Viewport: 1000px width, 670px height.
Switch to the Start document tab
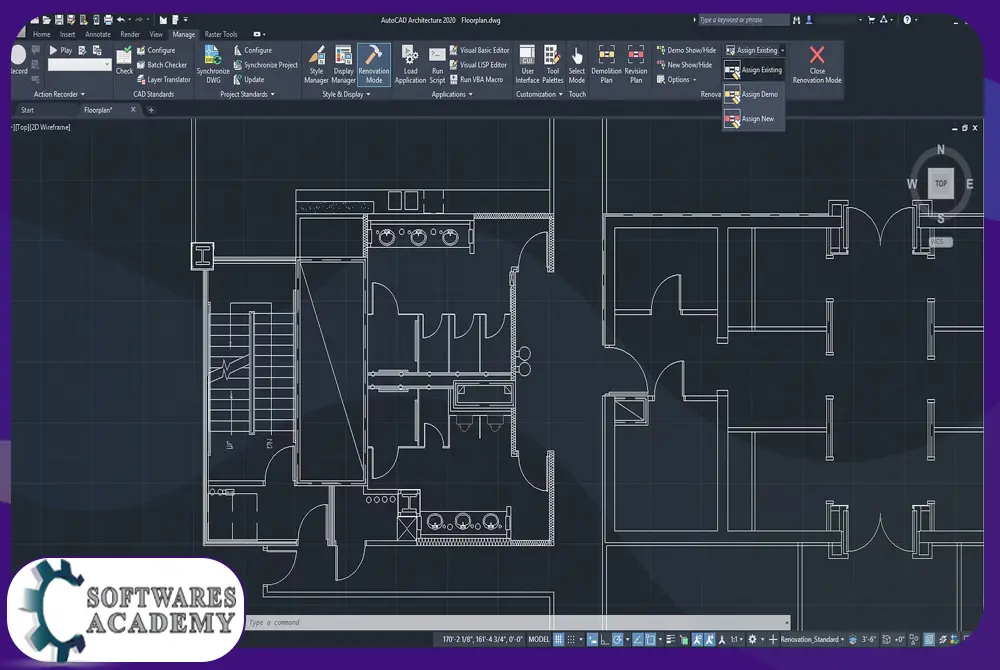(27, 110)
